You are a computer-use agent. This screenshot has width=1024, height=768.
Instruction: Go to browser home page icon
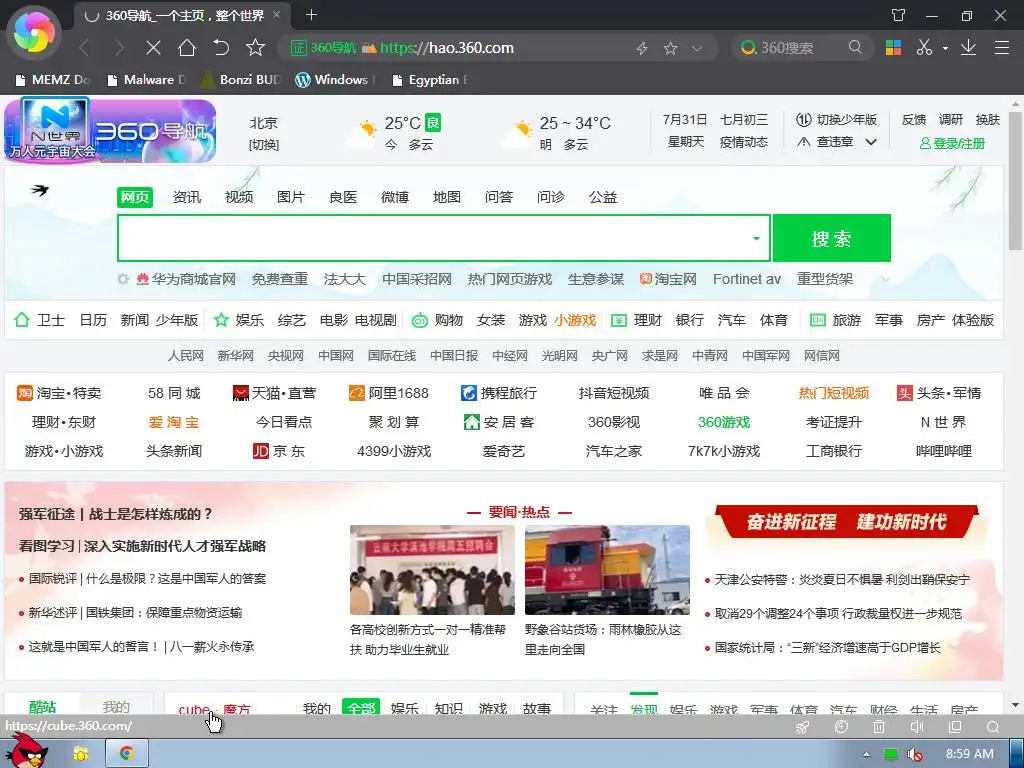pyautogui.click(x=187, y=48)
